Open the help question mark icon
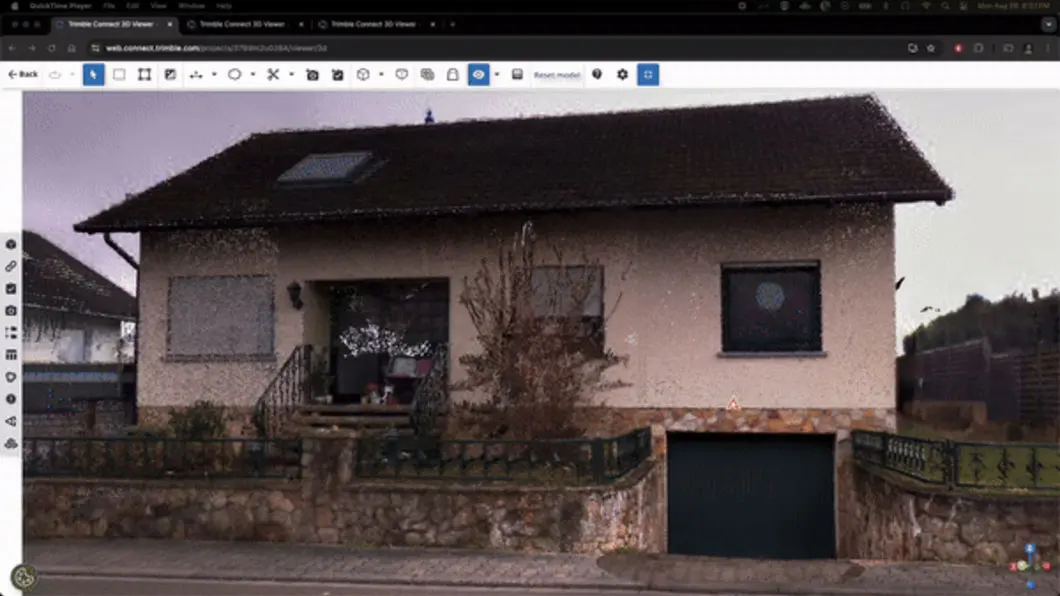Viewport: 1060px width, 596px height. [597, 75]
